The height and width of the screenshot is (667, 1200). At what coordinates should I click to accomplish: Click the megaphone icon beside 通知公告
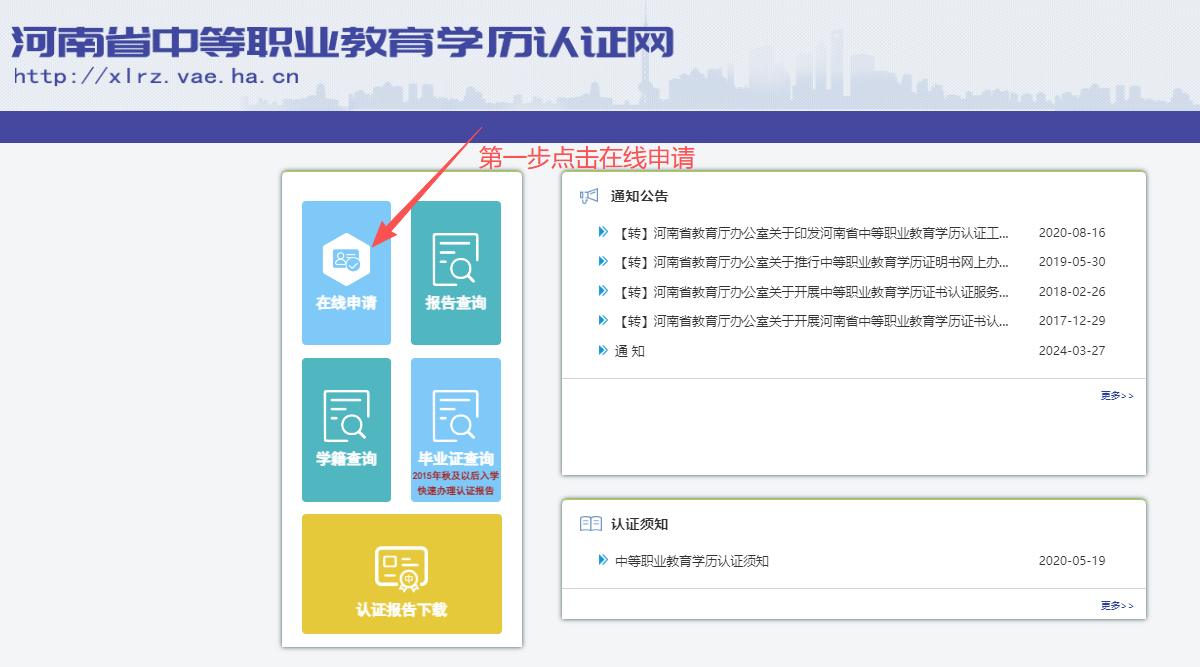point(589,196)
